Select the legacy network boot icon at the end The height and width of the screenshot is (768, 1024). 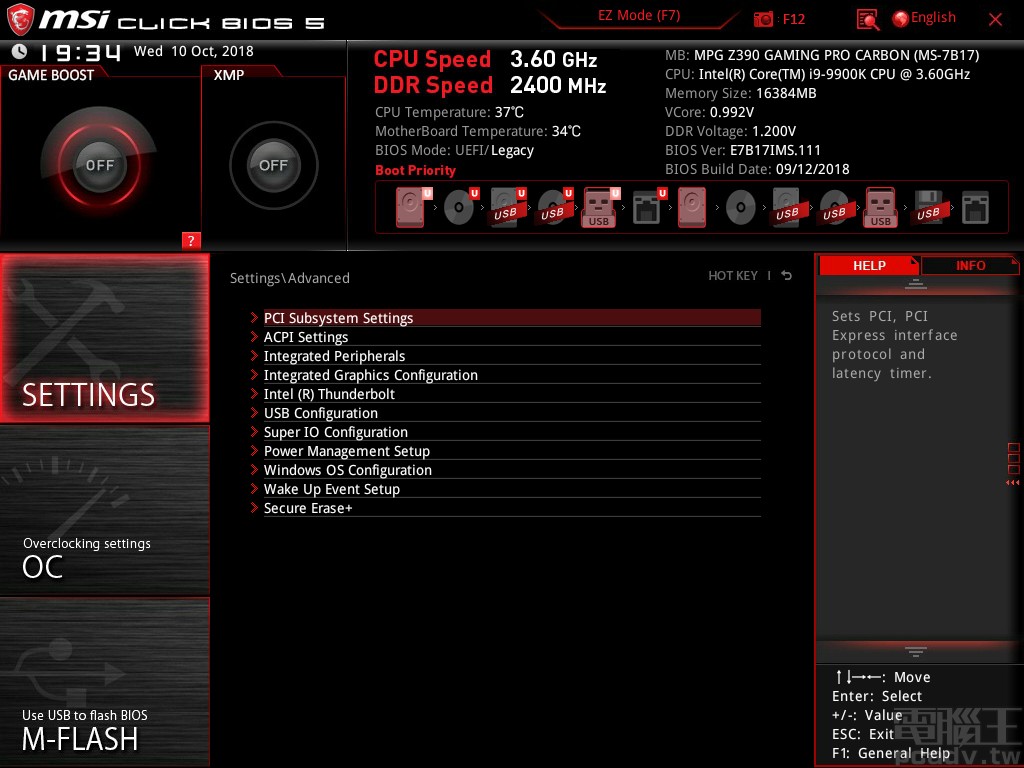pyautogui.click(x=975, y=208)
